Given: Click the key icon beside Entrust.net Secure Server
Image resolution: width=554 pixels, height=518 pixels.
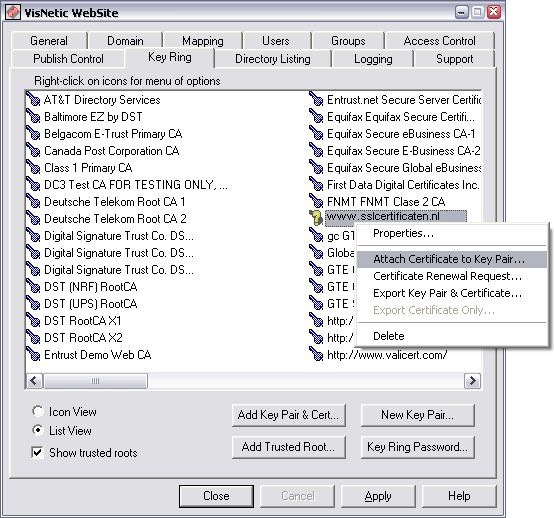Looking at the screenshot, I should [x=316, y=100].
